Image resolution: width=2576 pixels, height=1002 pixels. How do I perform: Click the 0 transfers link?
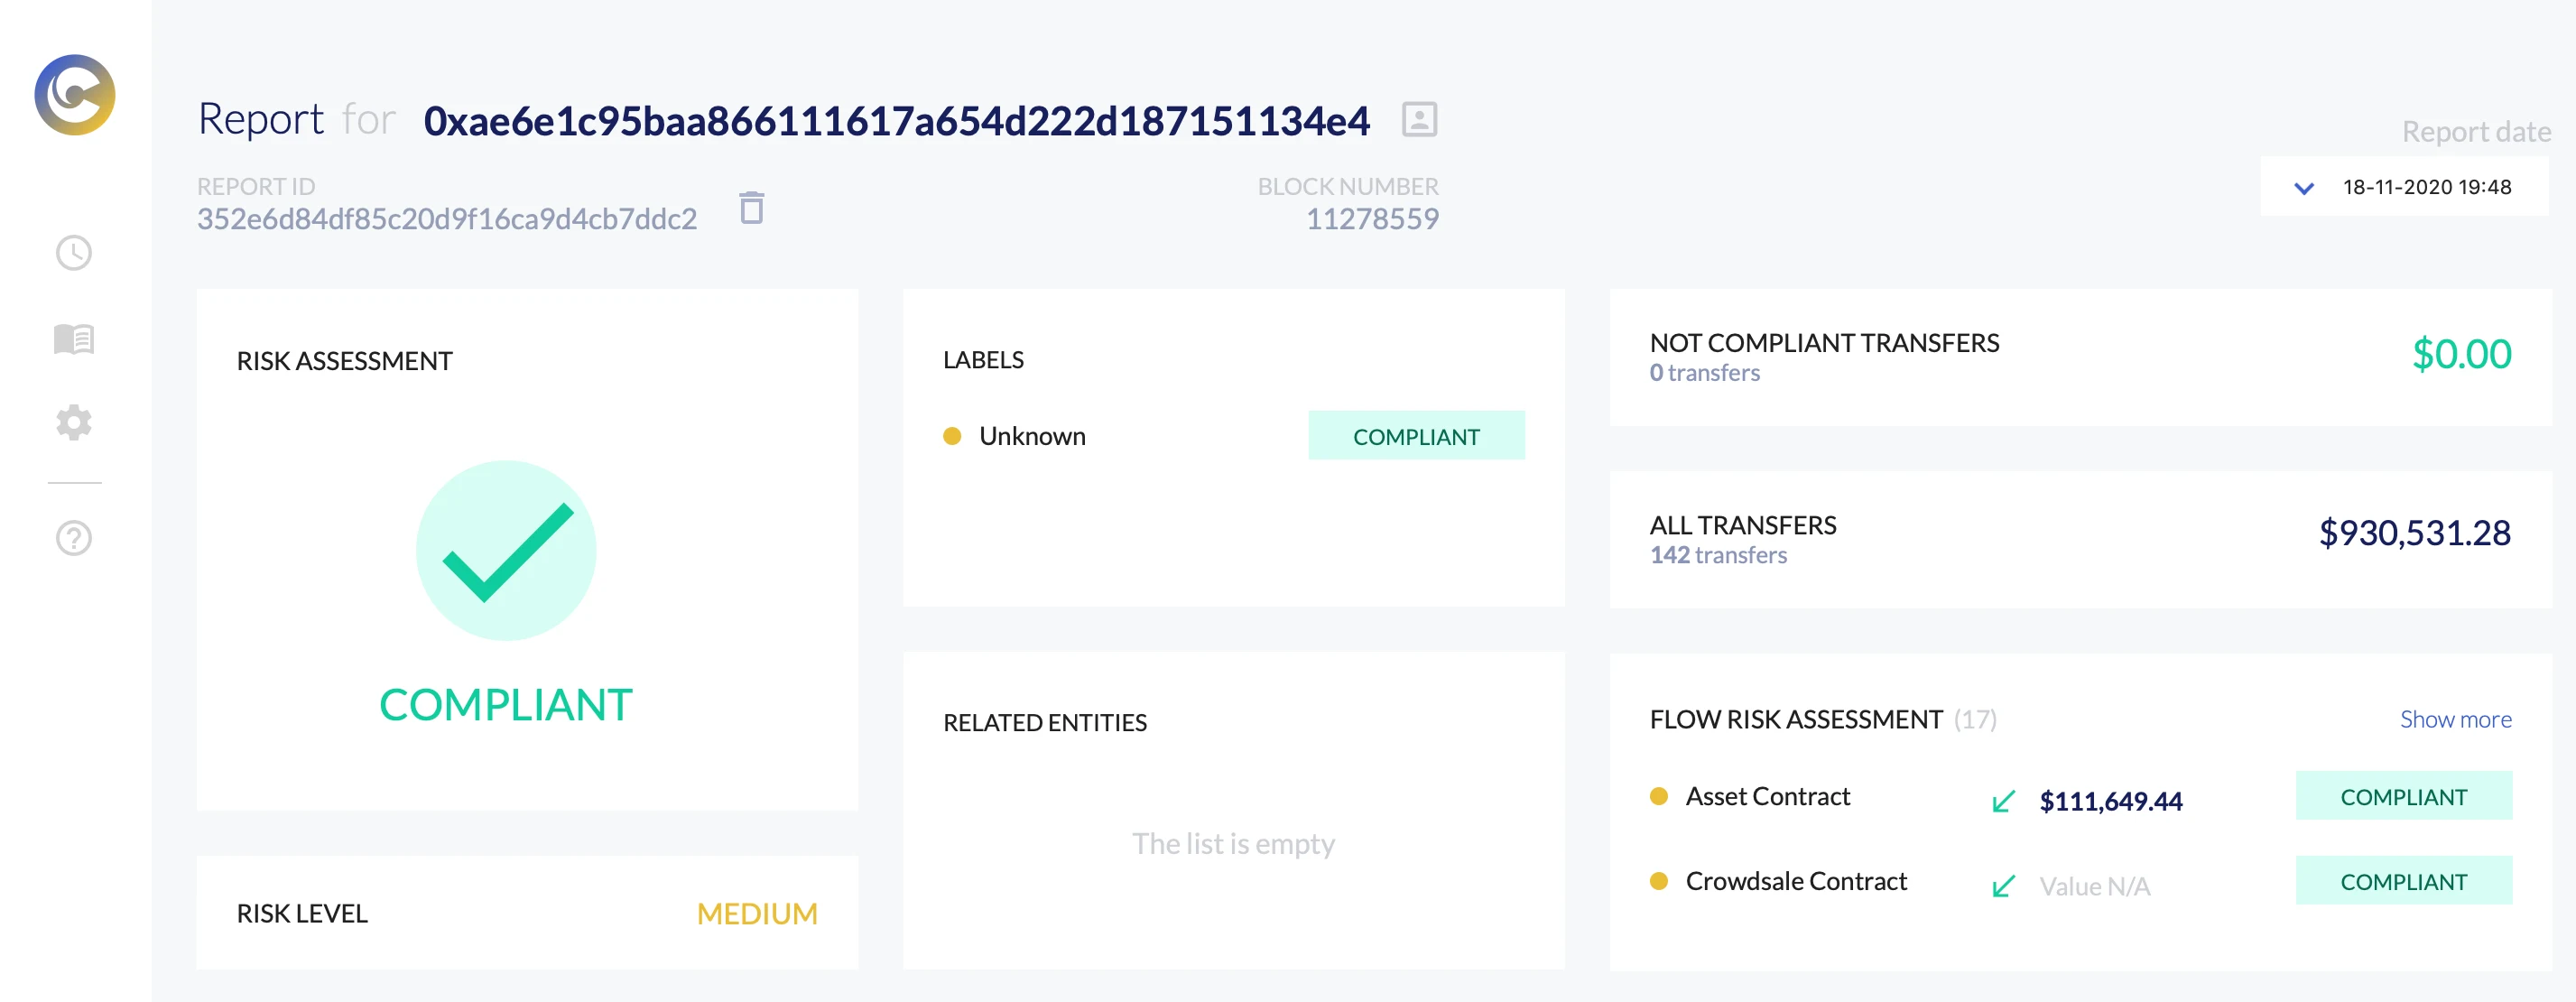1704,373
